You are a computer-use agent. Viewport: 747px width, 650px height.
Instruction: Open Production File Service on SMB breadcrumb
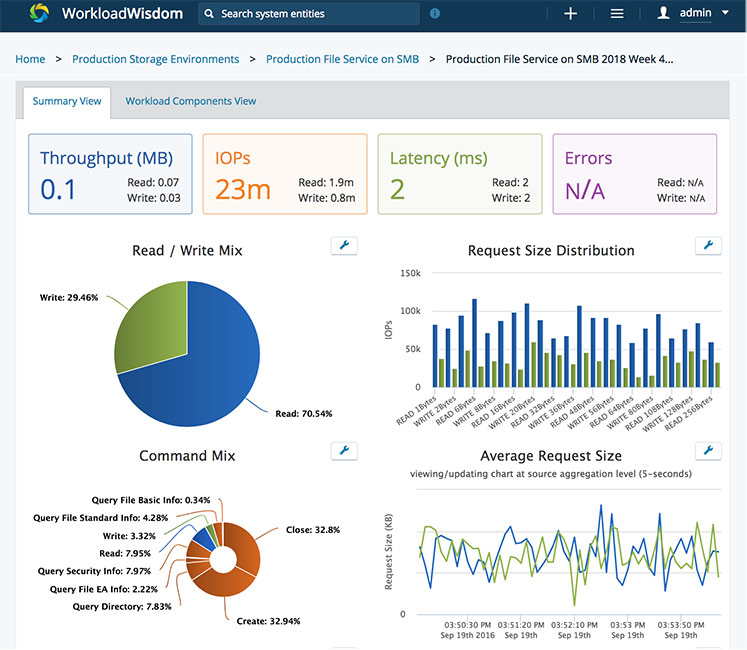coord(342,59)
